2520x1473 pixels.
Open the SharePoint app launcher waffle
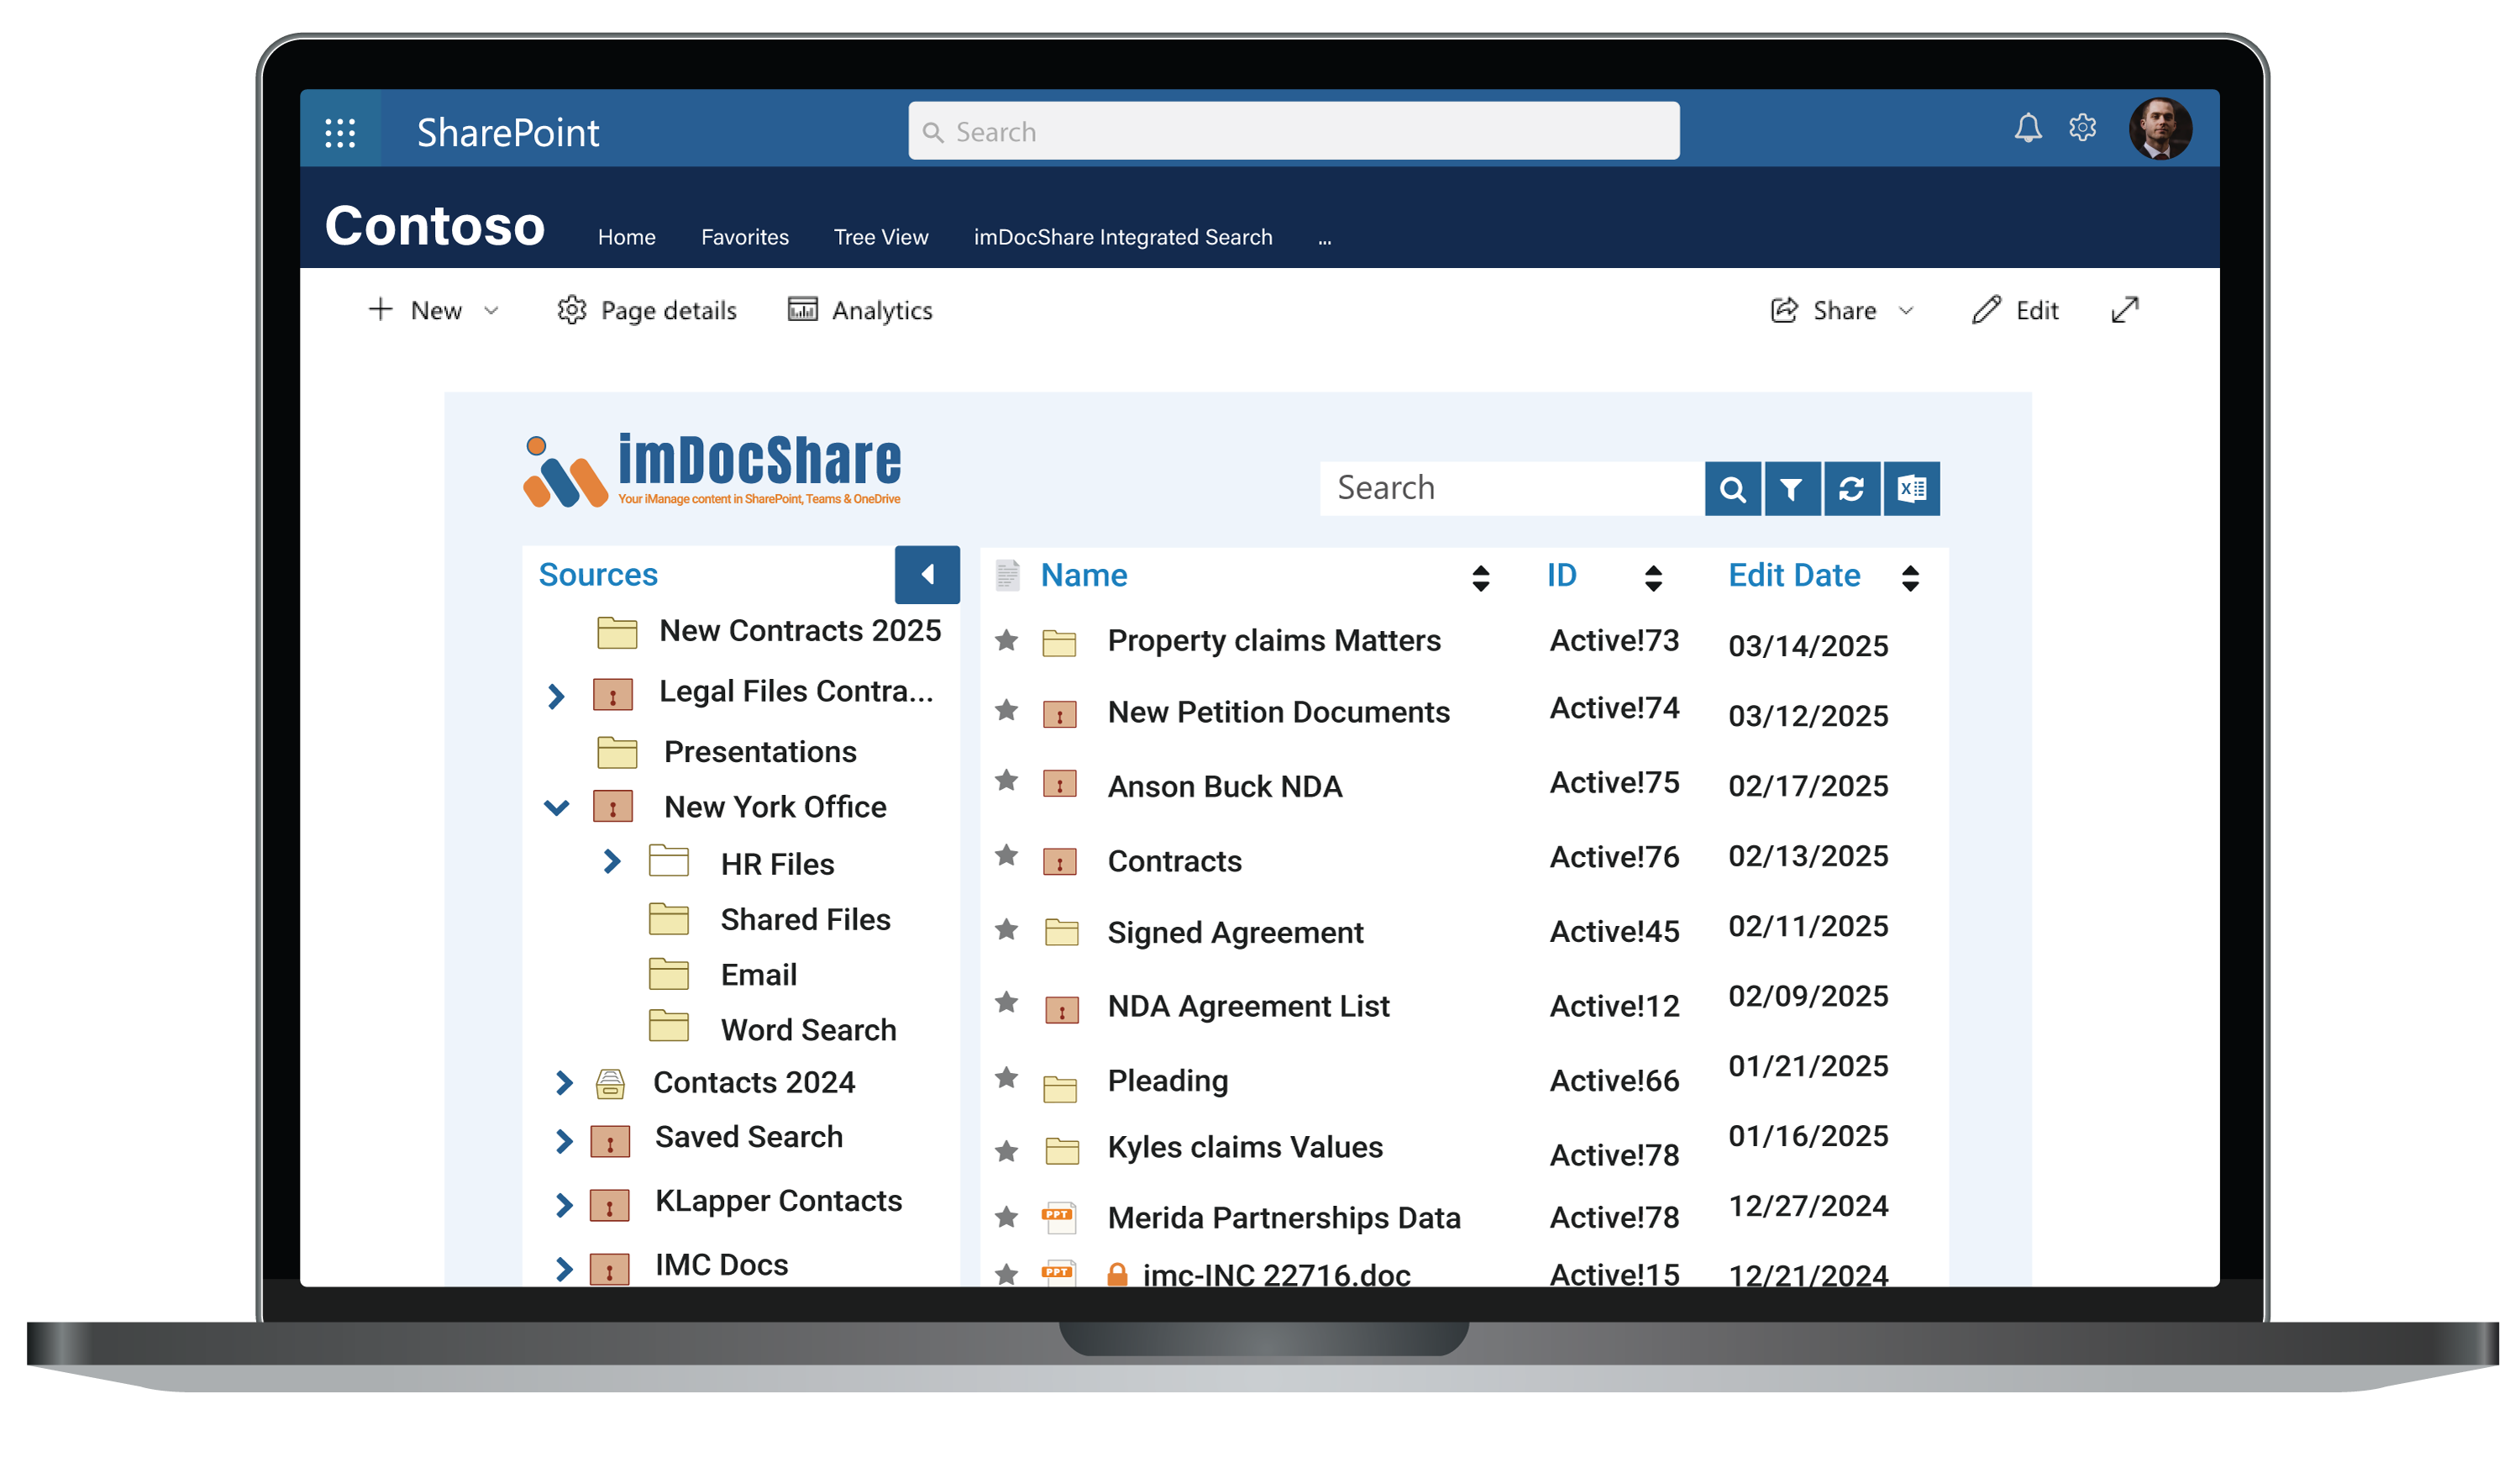click(340, 132)
